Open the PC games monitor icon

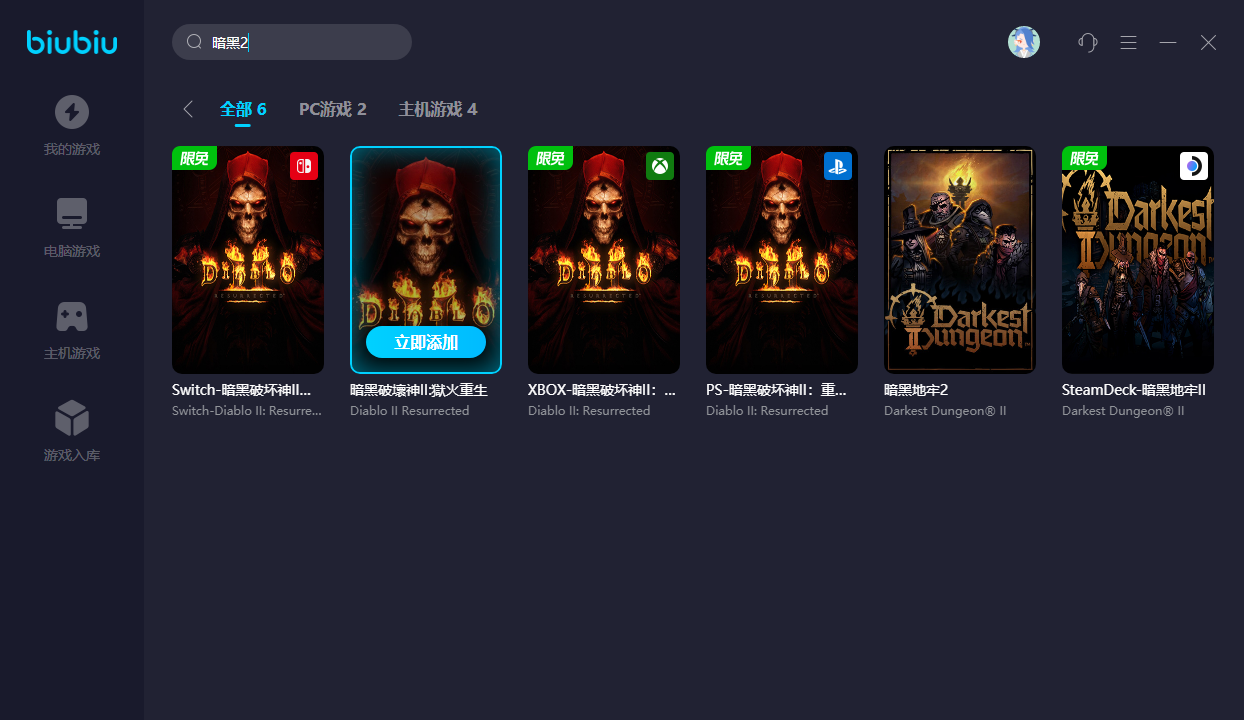tap(72, 214)
